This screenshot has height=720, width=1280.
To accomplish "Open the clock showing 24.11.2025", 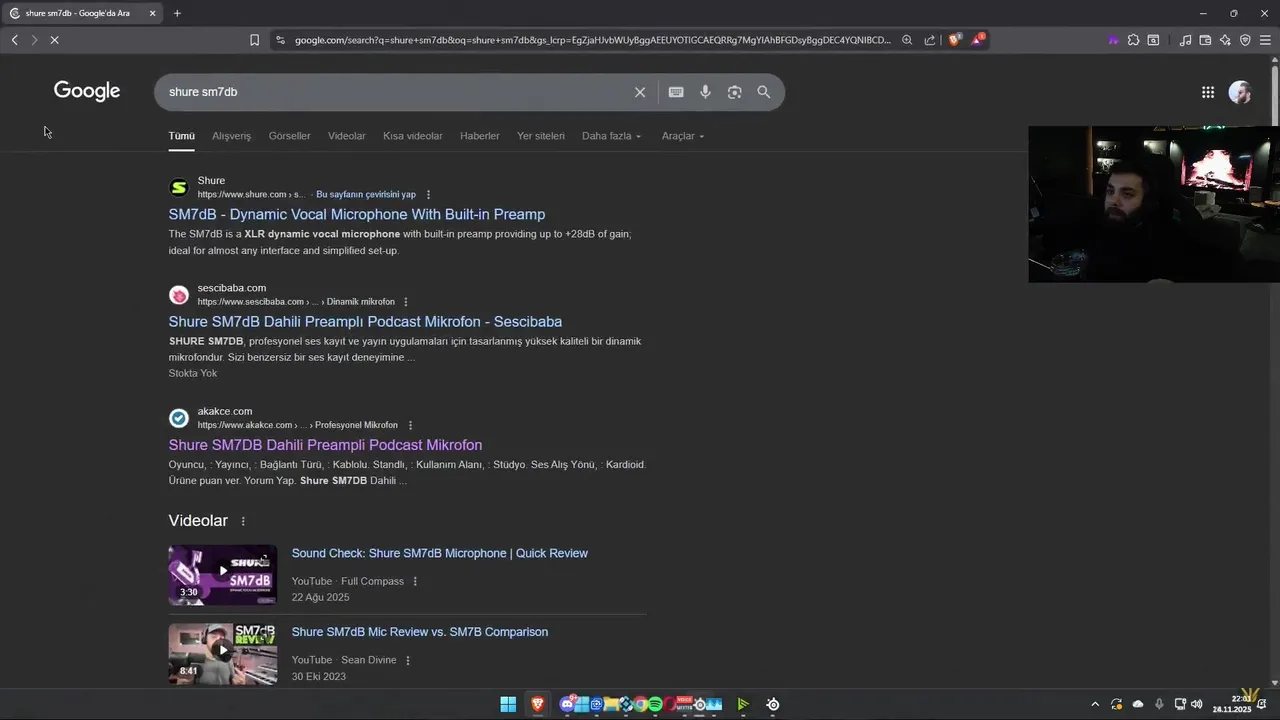I will click(x=1232, y=704).
